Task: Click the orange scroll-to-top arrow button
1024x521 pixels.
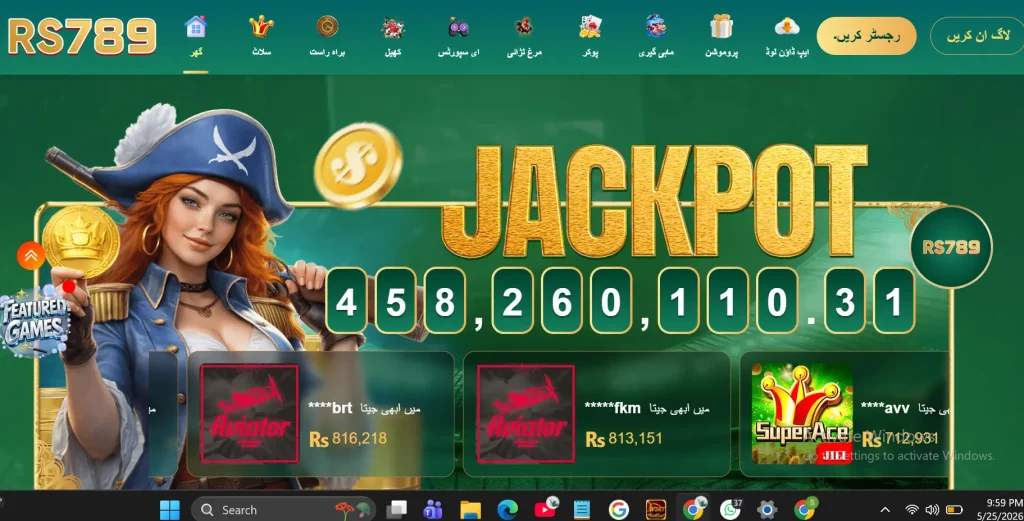Action: 31,255
